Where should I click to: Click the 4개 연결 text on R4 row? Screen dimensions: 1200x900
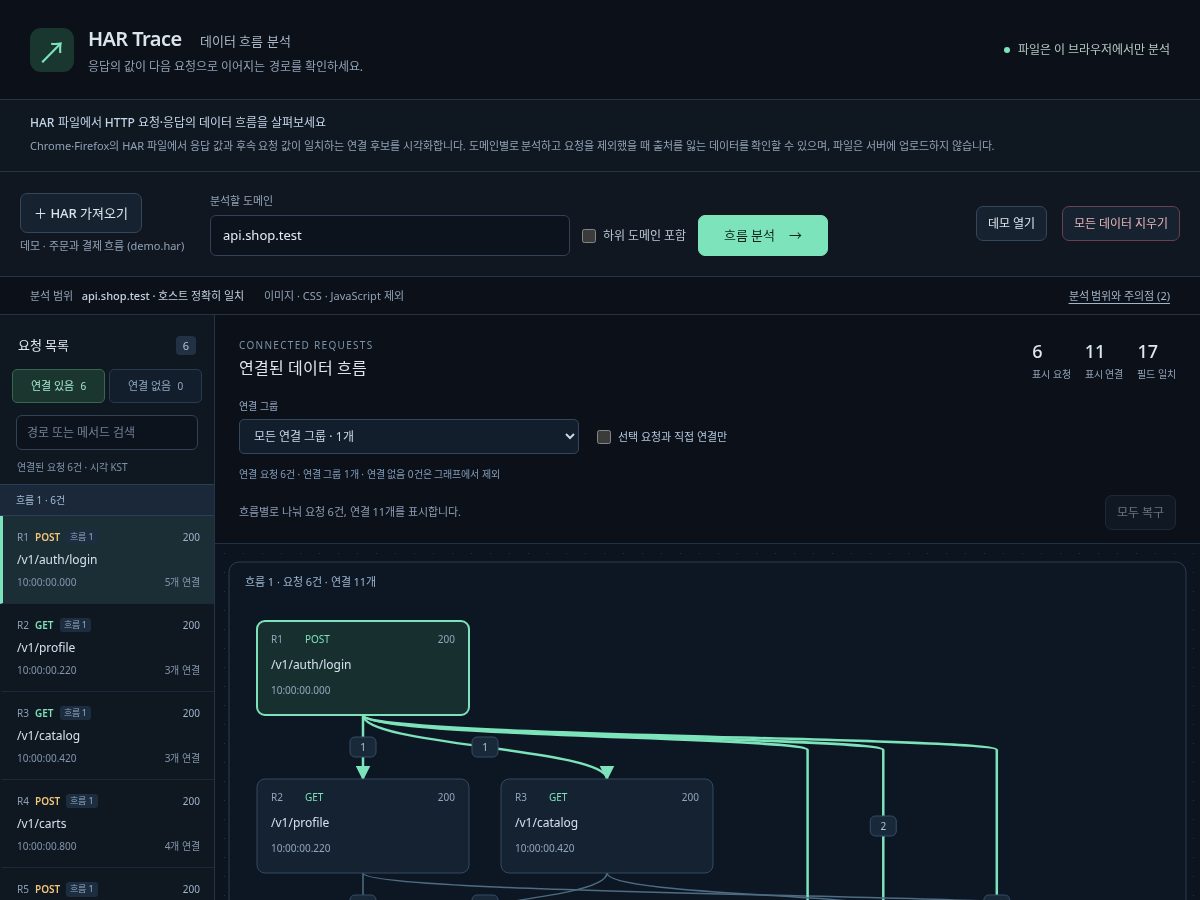[x=182, y=846]
